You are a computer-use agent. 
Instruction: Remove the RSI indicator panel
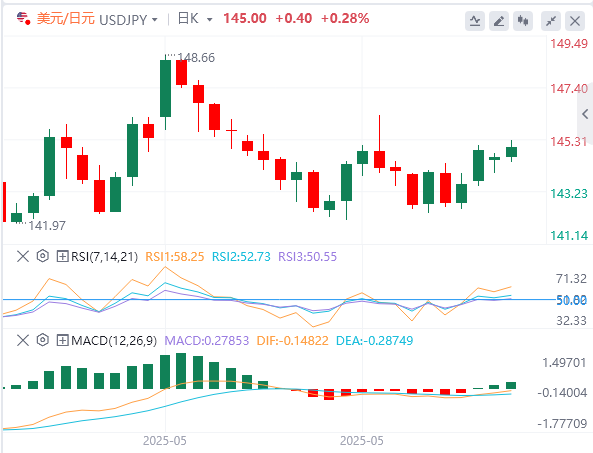coord(23,256)
